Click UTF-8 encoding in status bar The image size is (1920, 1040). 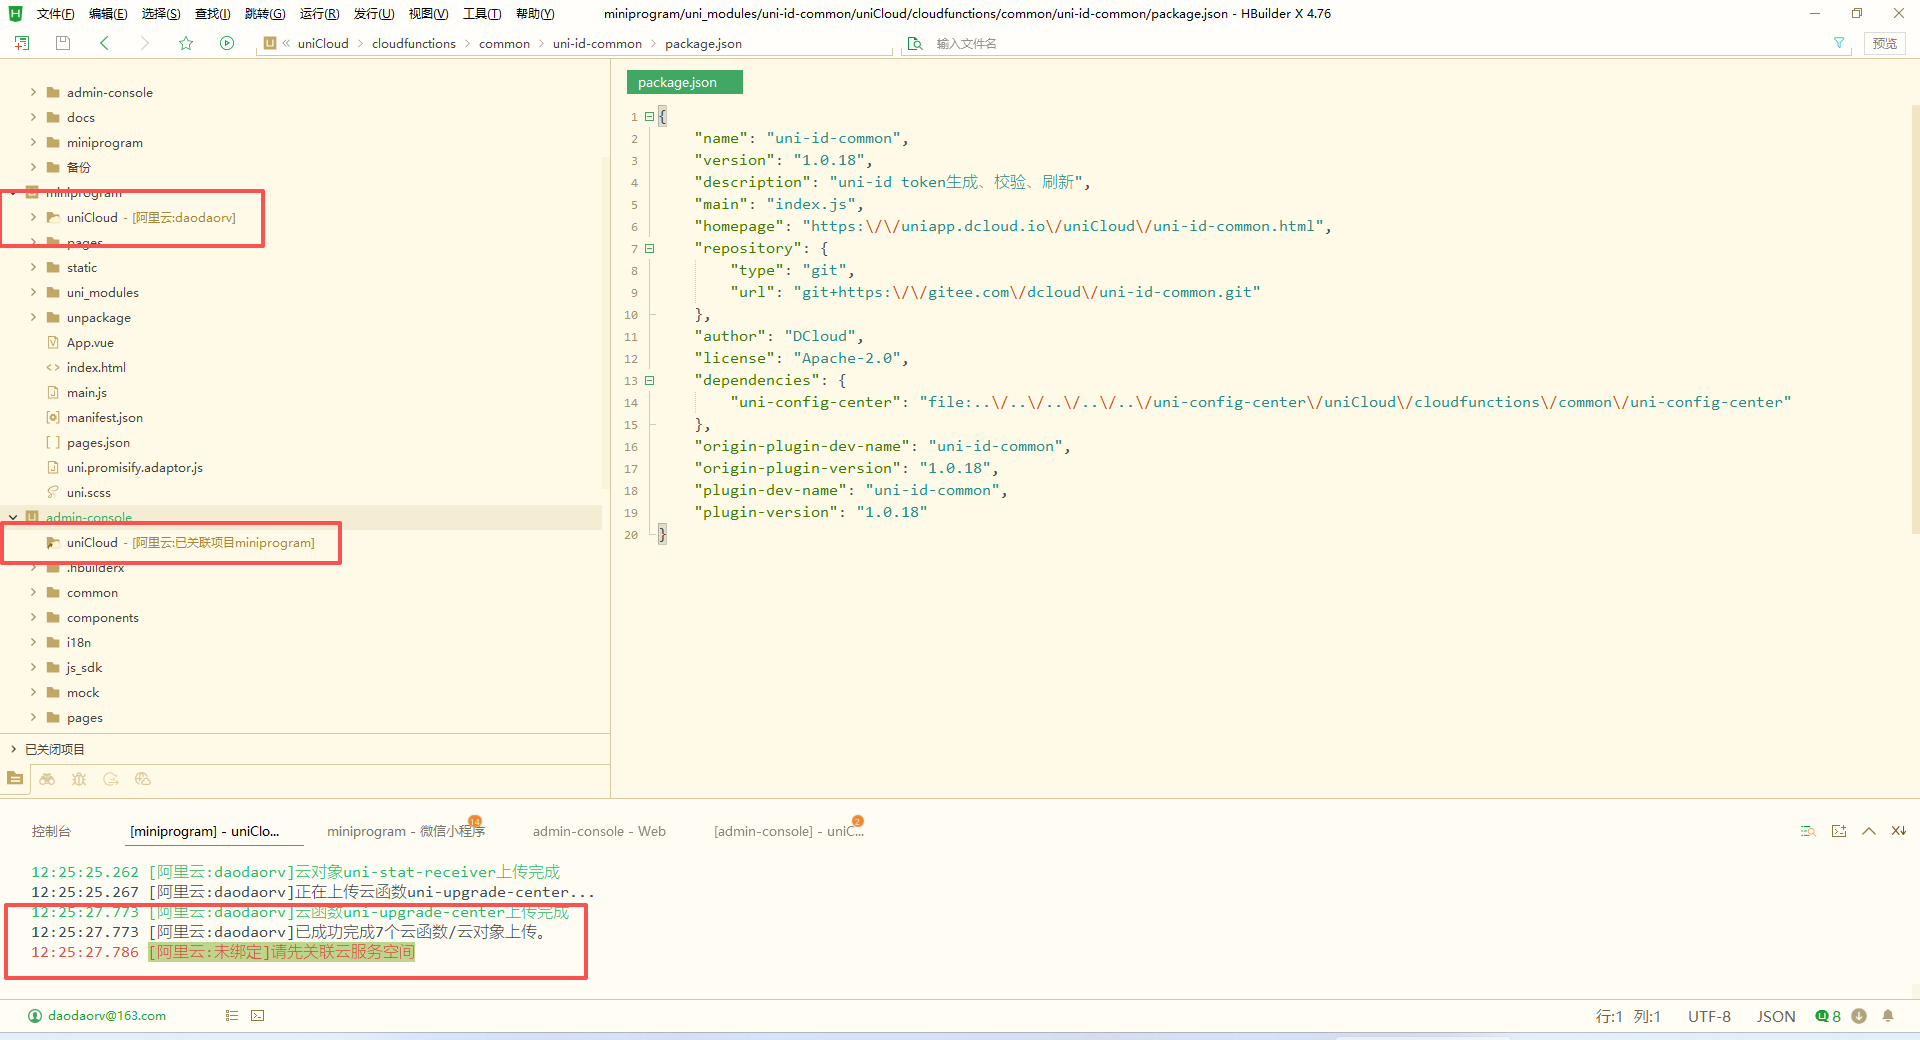1709,1016
